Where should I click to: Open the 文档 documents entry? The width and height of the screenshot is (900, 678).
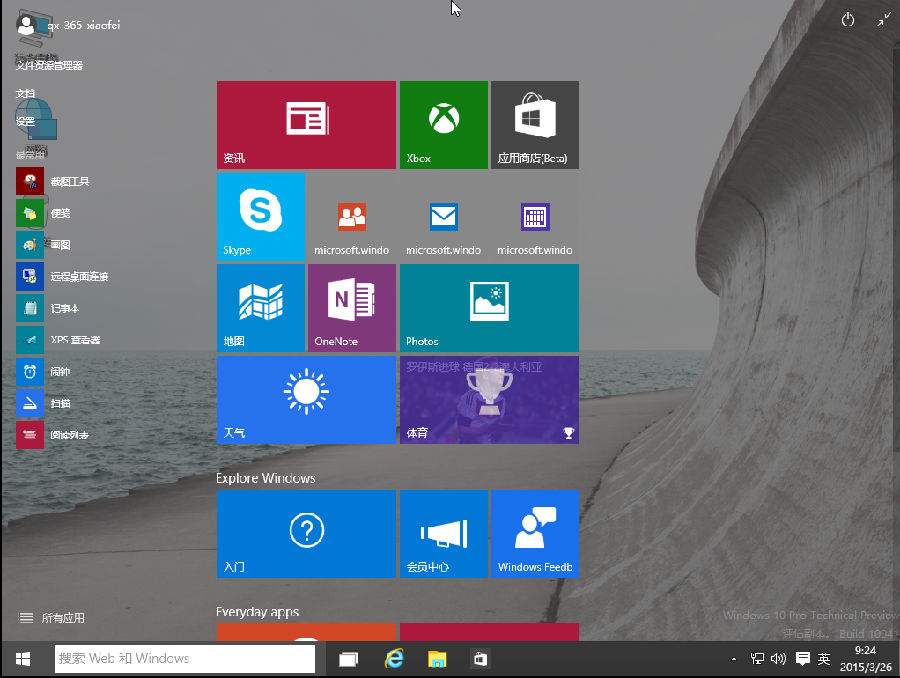25,94
